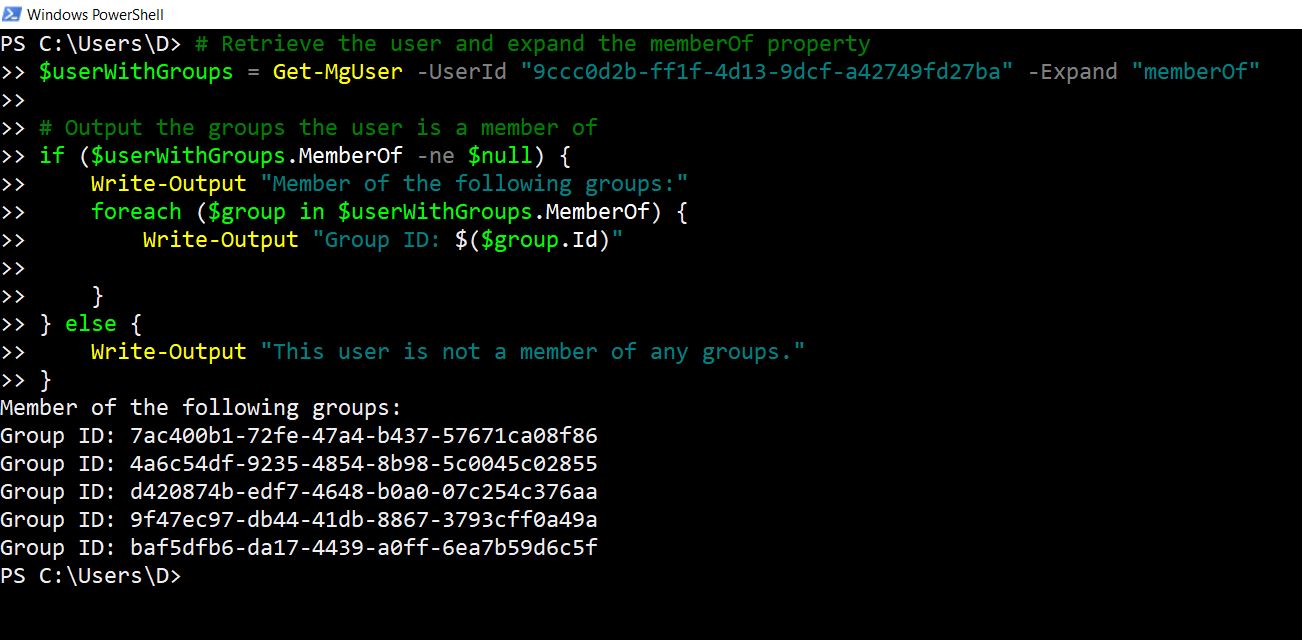The image size is (1302, 640).
Task: Click the final PS C:\Users\D> prompt
Action: (x=91, y=576)
